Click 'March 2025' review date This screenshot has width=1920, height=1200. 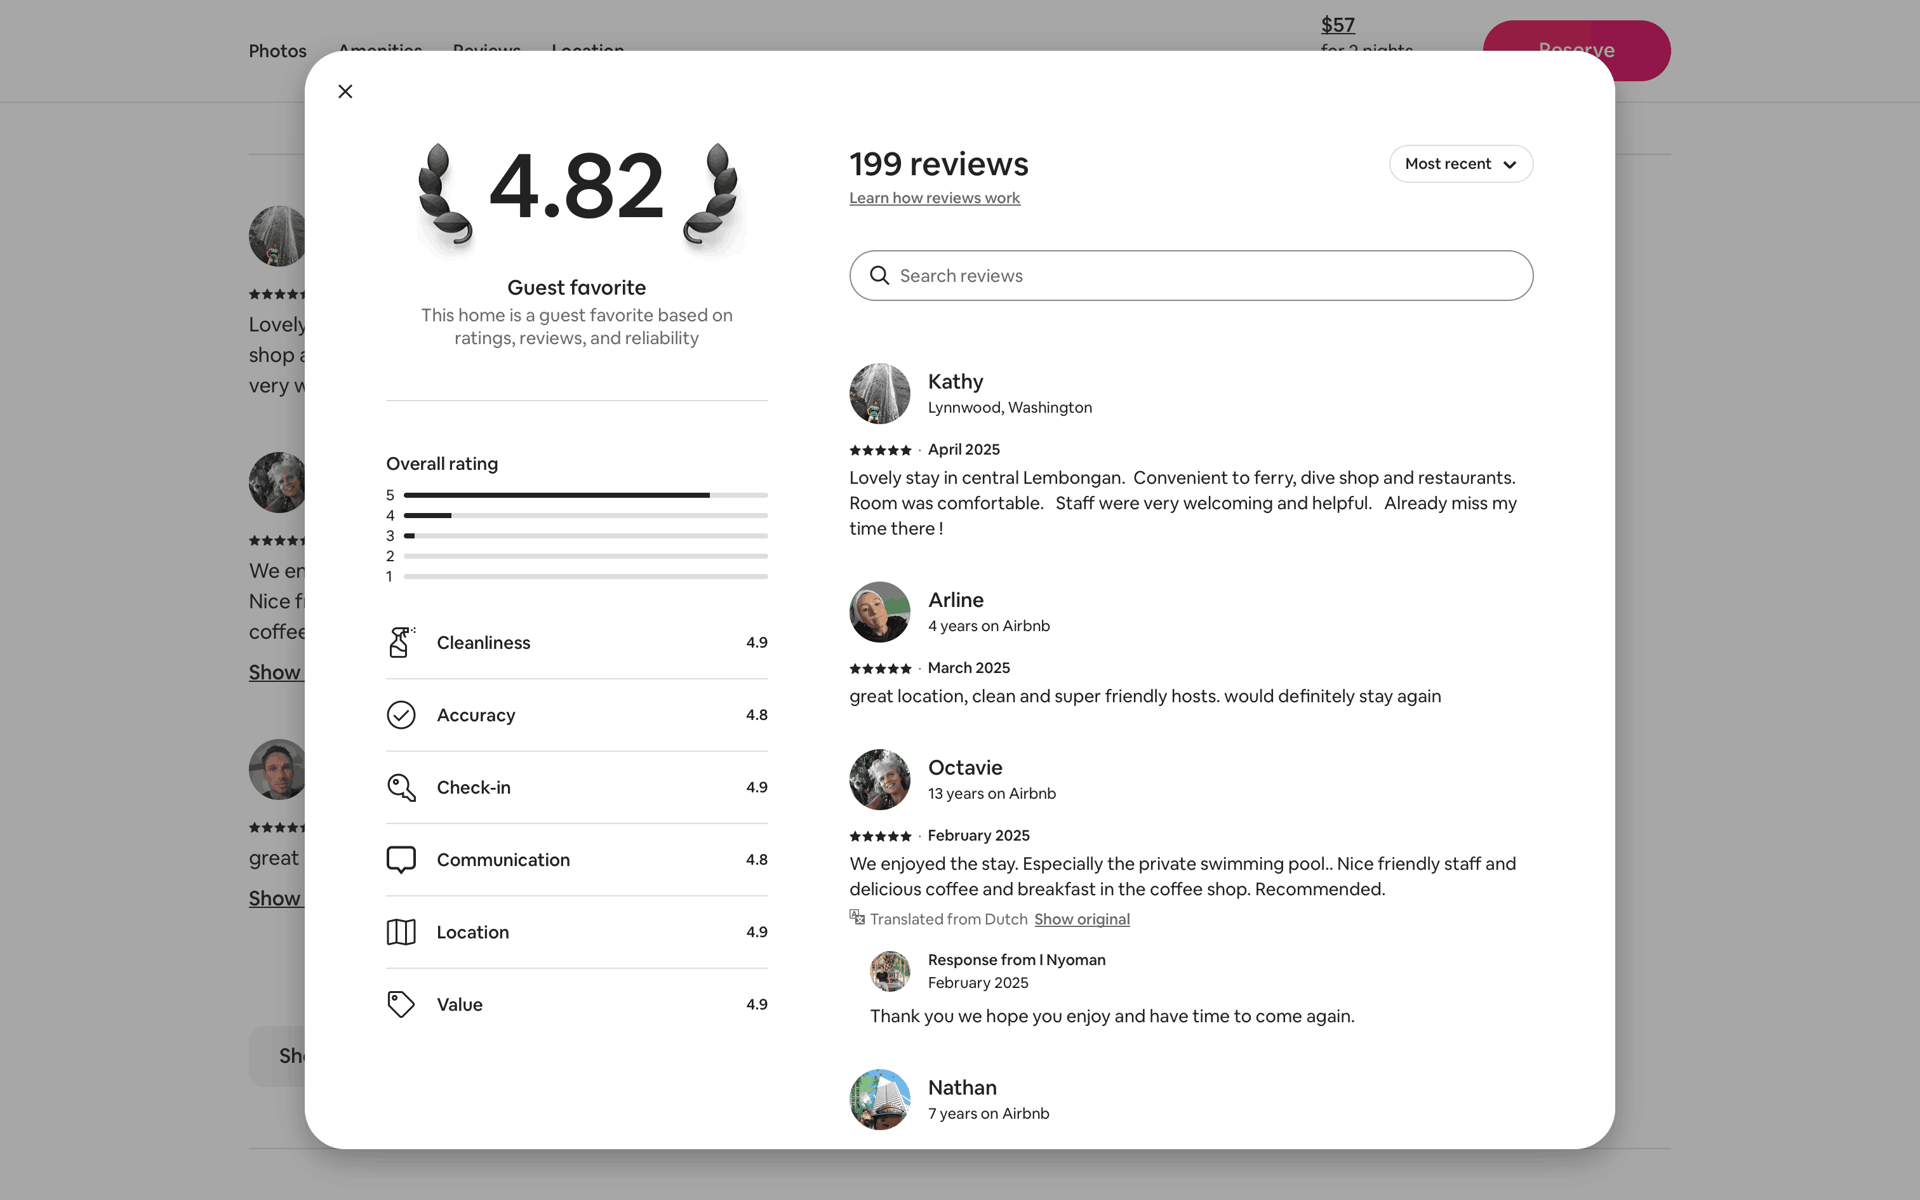coord(968,668)
